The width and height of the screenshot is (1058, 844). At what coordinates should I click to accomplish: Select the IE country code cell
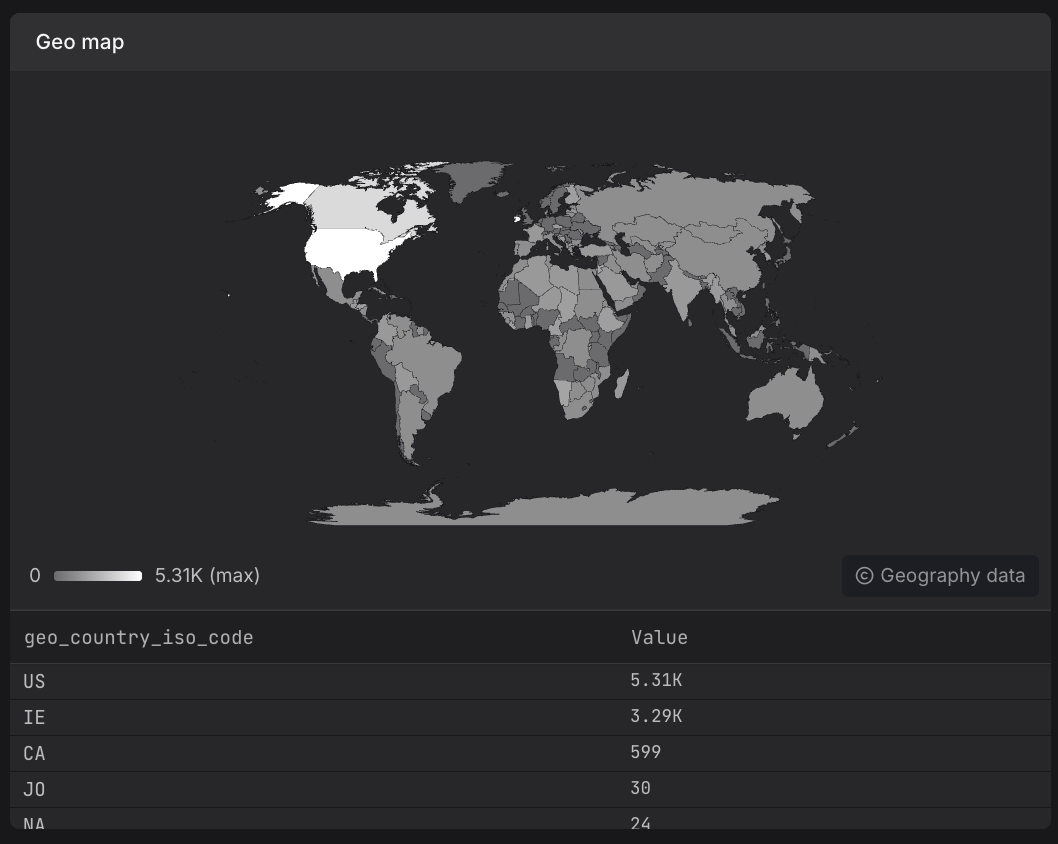[x=35, y=717]
